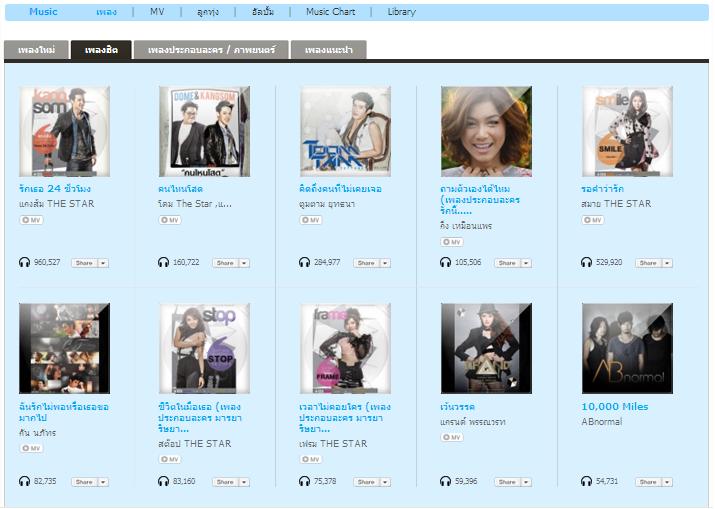Click headphone listen icon beside 59,396

tap(445, 481)
